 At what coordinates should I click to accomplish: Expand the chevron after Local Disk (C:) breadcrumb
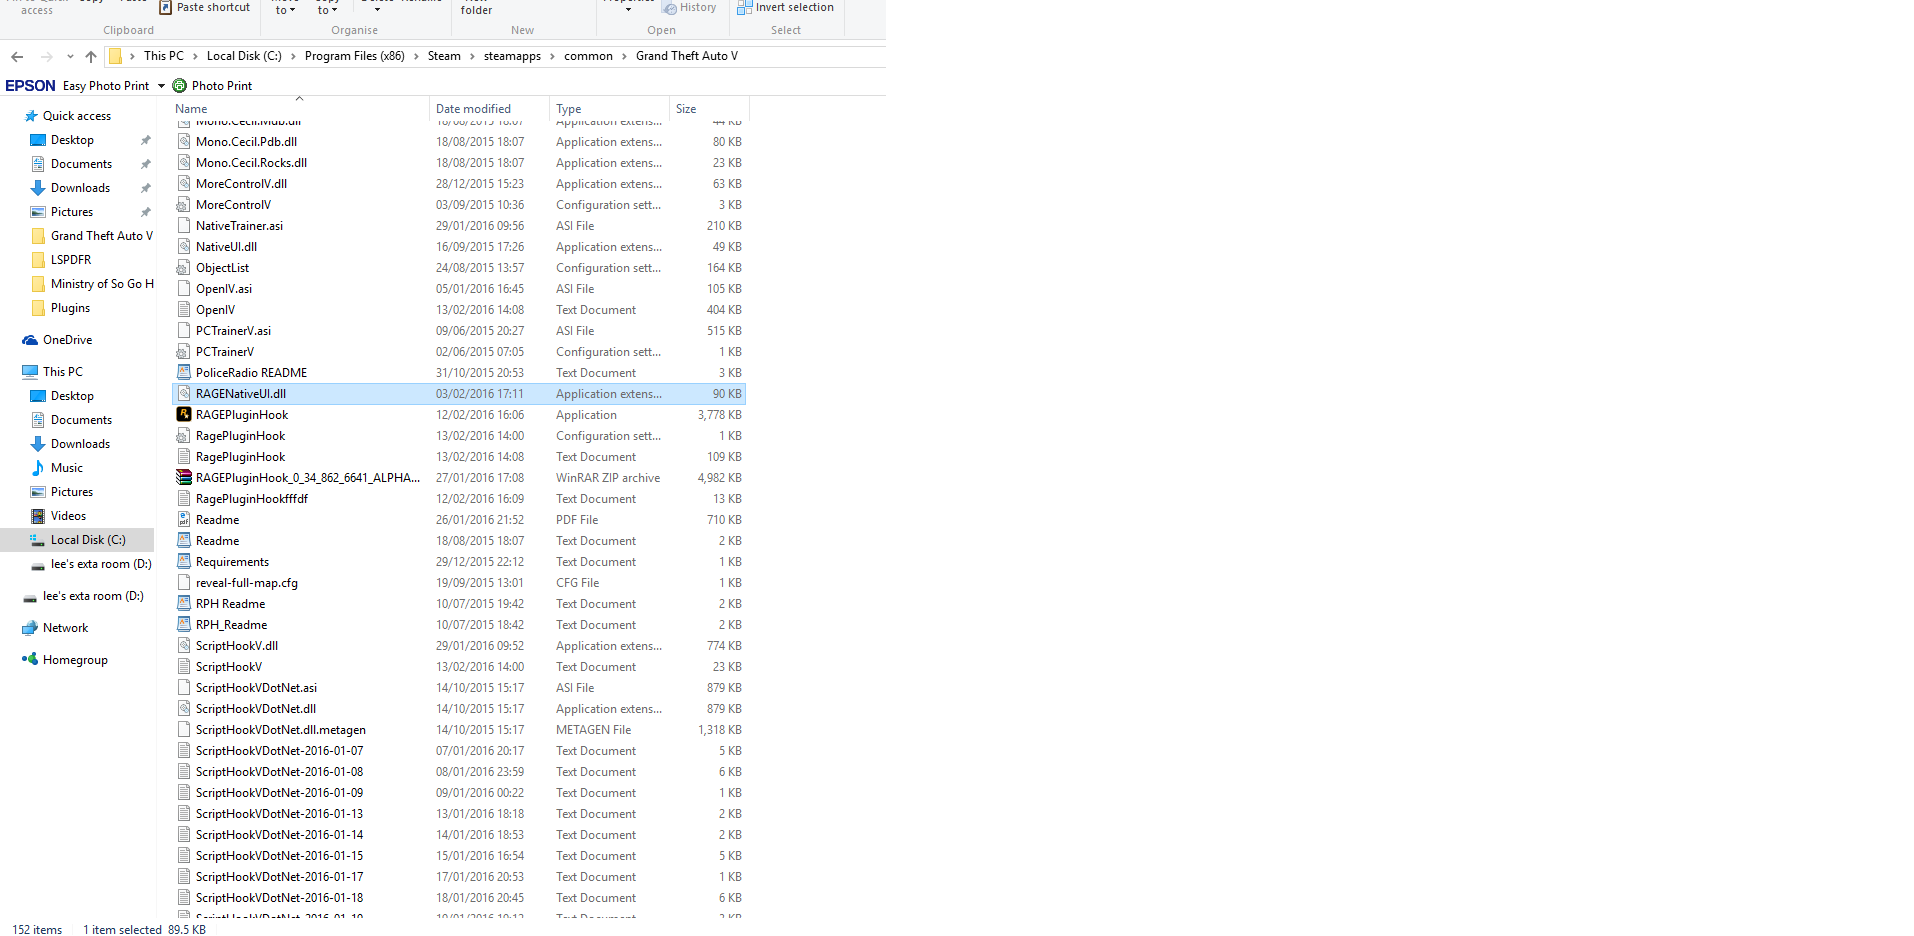coord(293,56)
